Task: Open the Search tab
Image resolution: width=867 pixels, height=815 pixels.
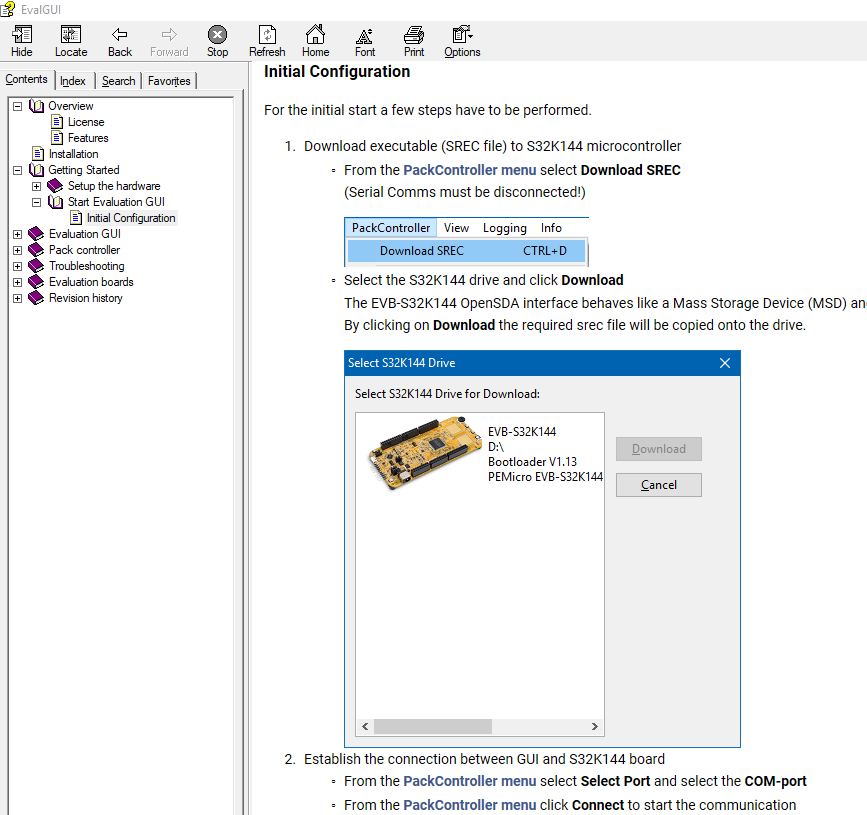Action: pos(117,79)
